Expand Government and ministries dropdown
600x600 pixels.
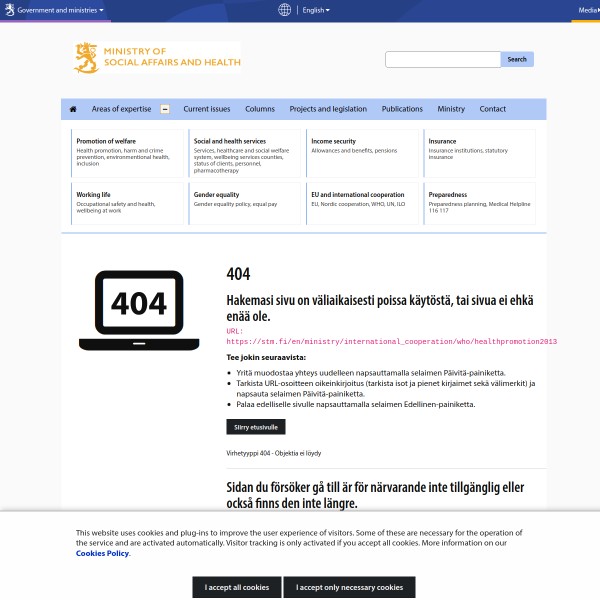pyautogui.click(x=60, y=10)
